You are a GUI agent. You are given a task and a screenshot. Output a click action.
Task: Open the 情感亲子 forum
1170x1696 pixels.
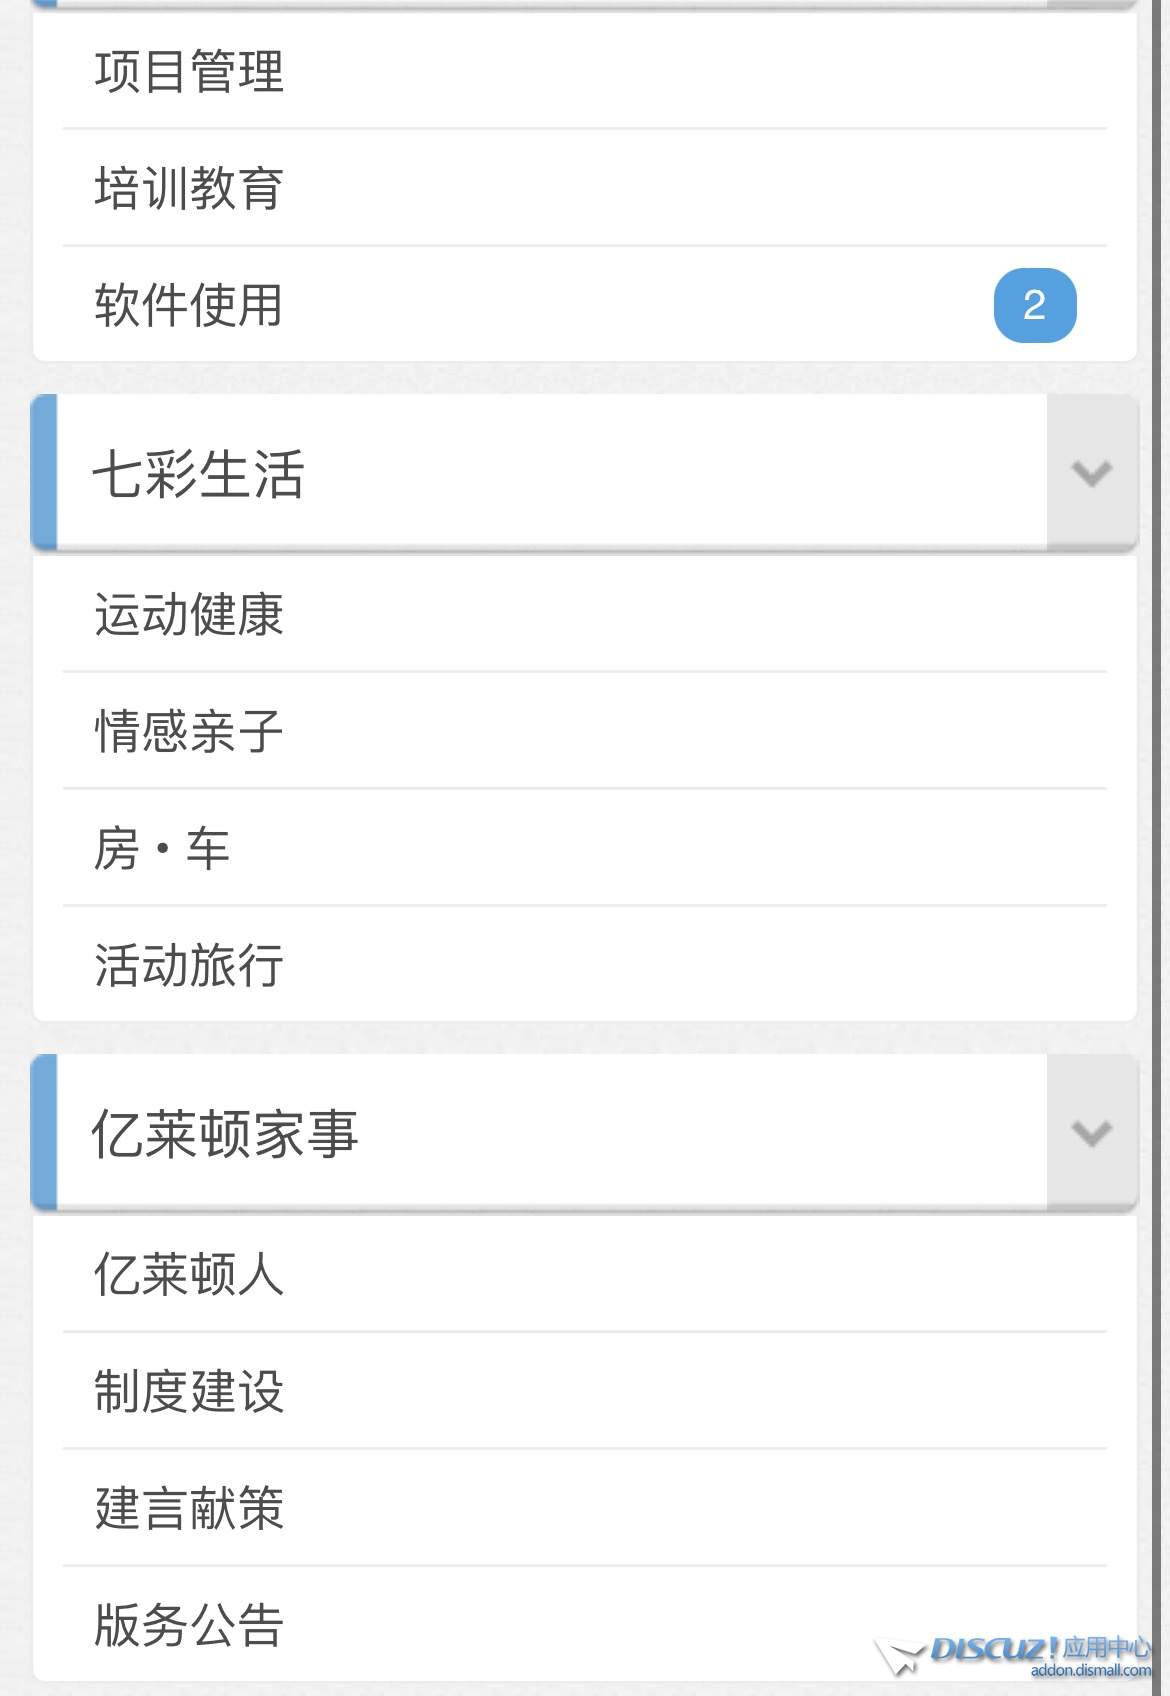[189, 731]
